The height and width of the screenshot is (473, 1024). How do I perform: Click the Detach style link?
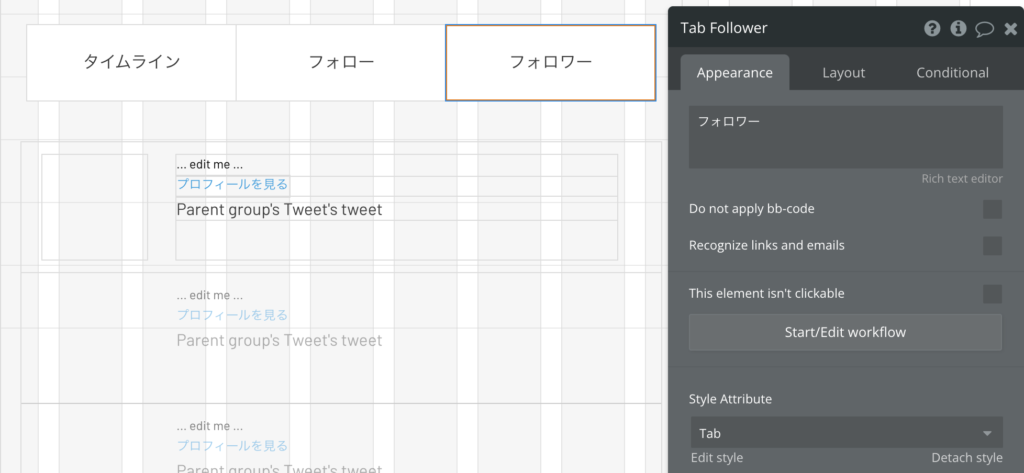pos(967,458)
